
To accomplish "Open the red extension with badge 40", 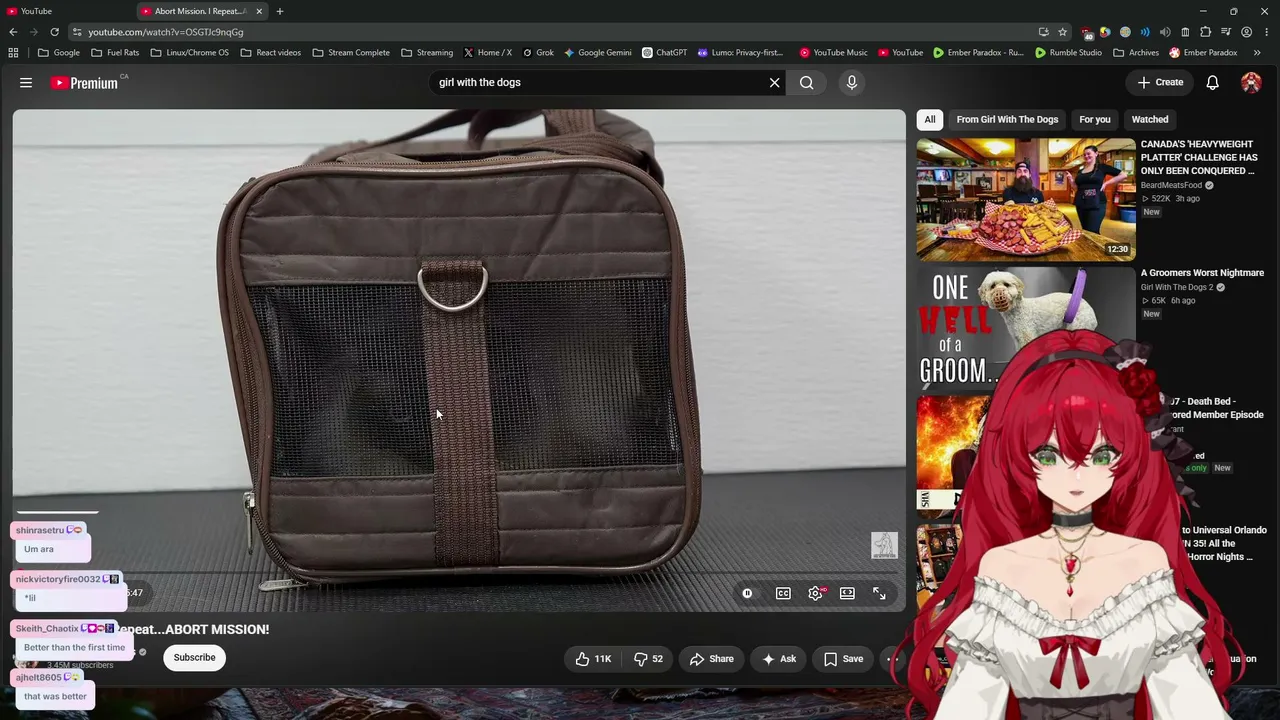I will (1087, 32).
